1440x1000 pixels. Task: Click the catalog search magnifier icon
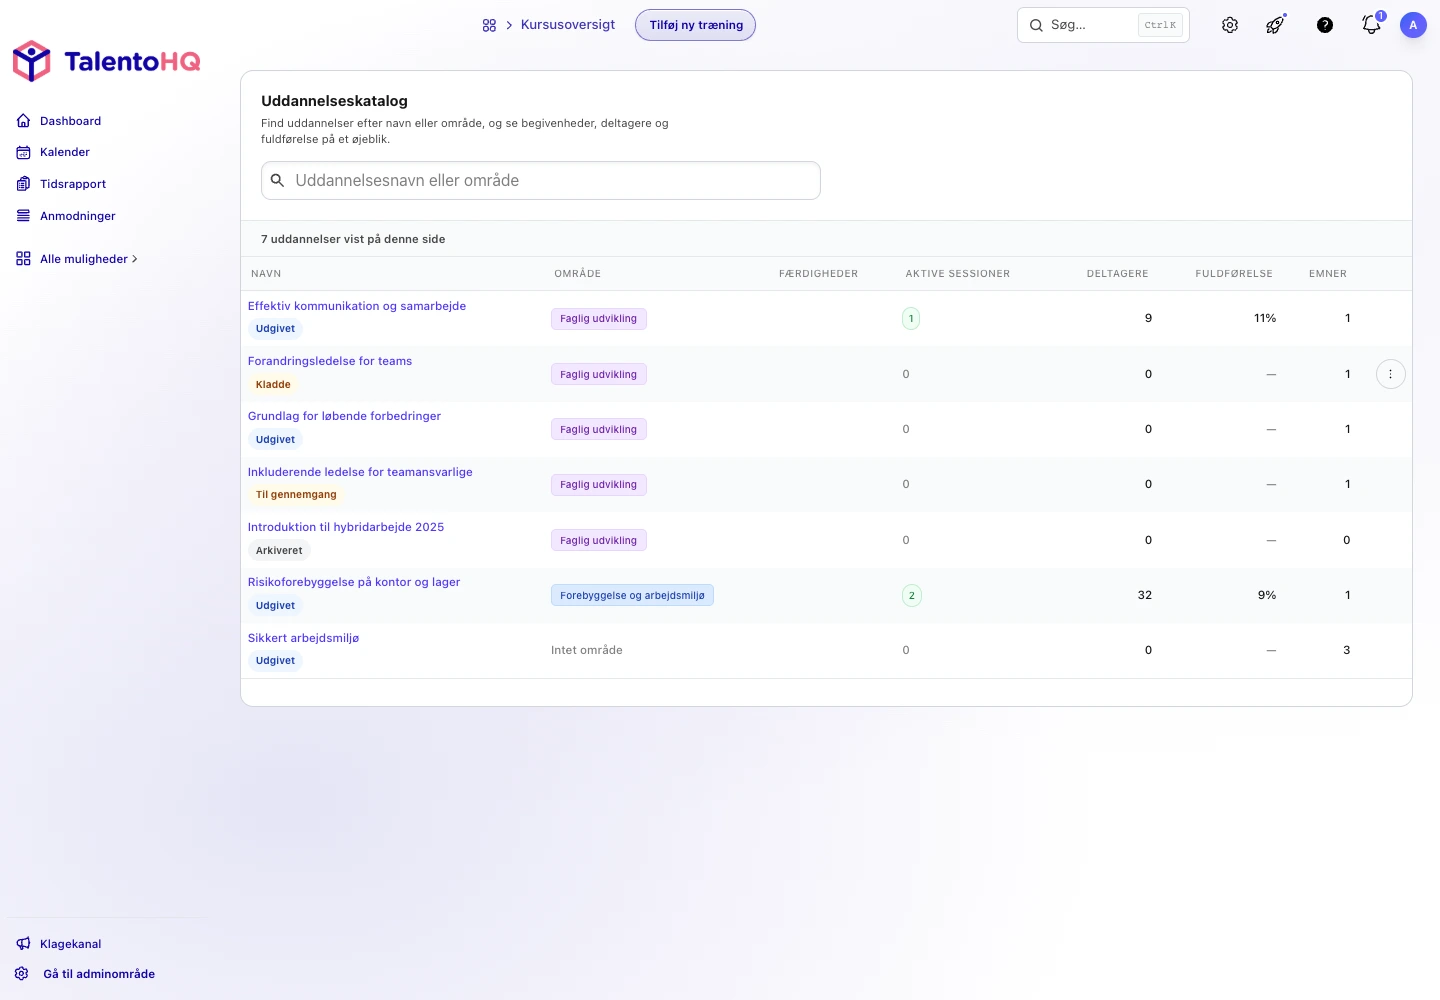tap(278, 181)
